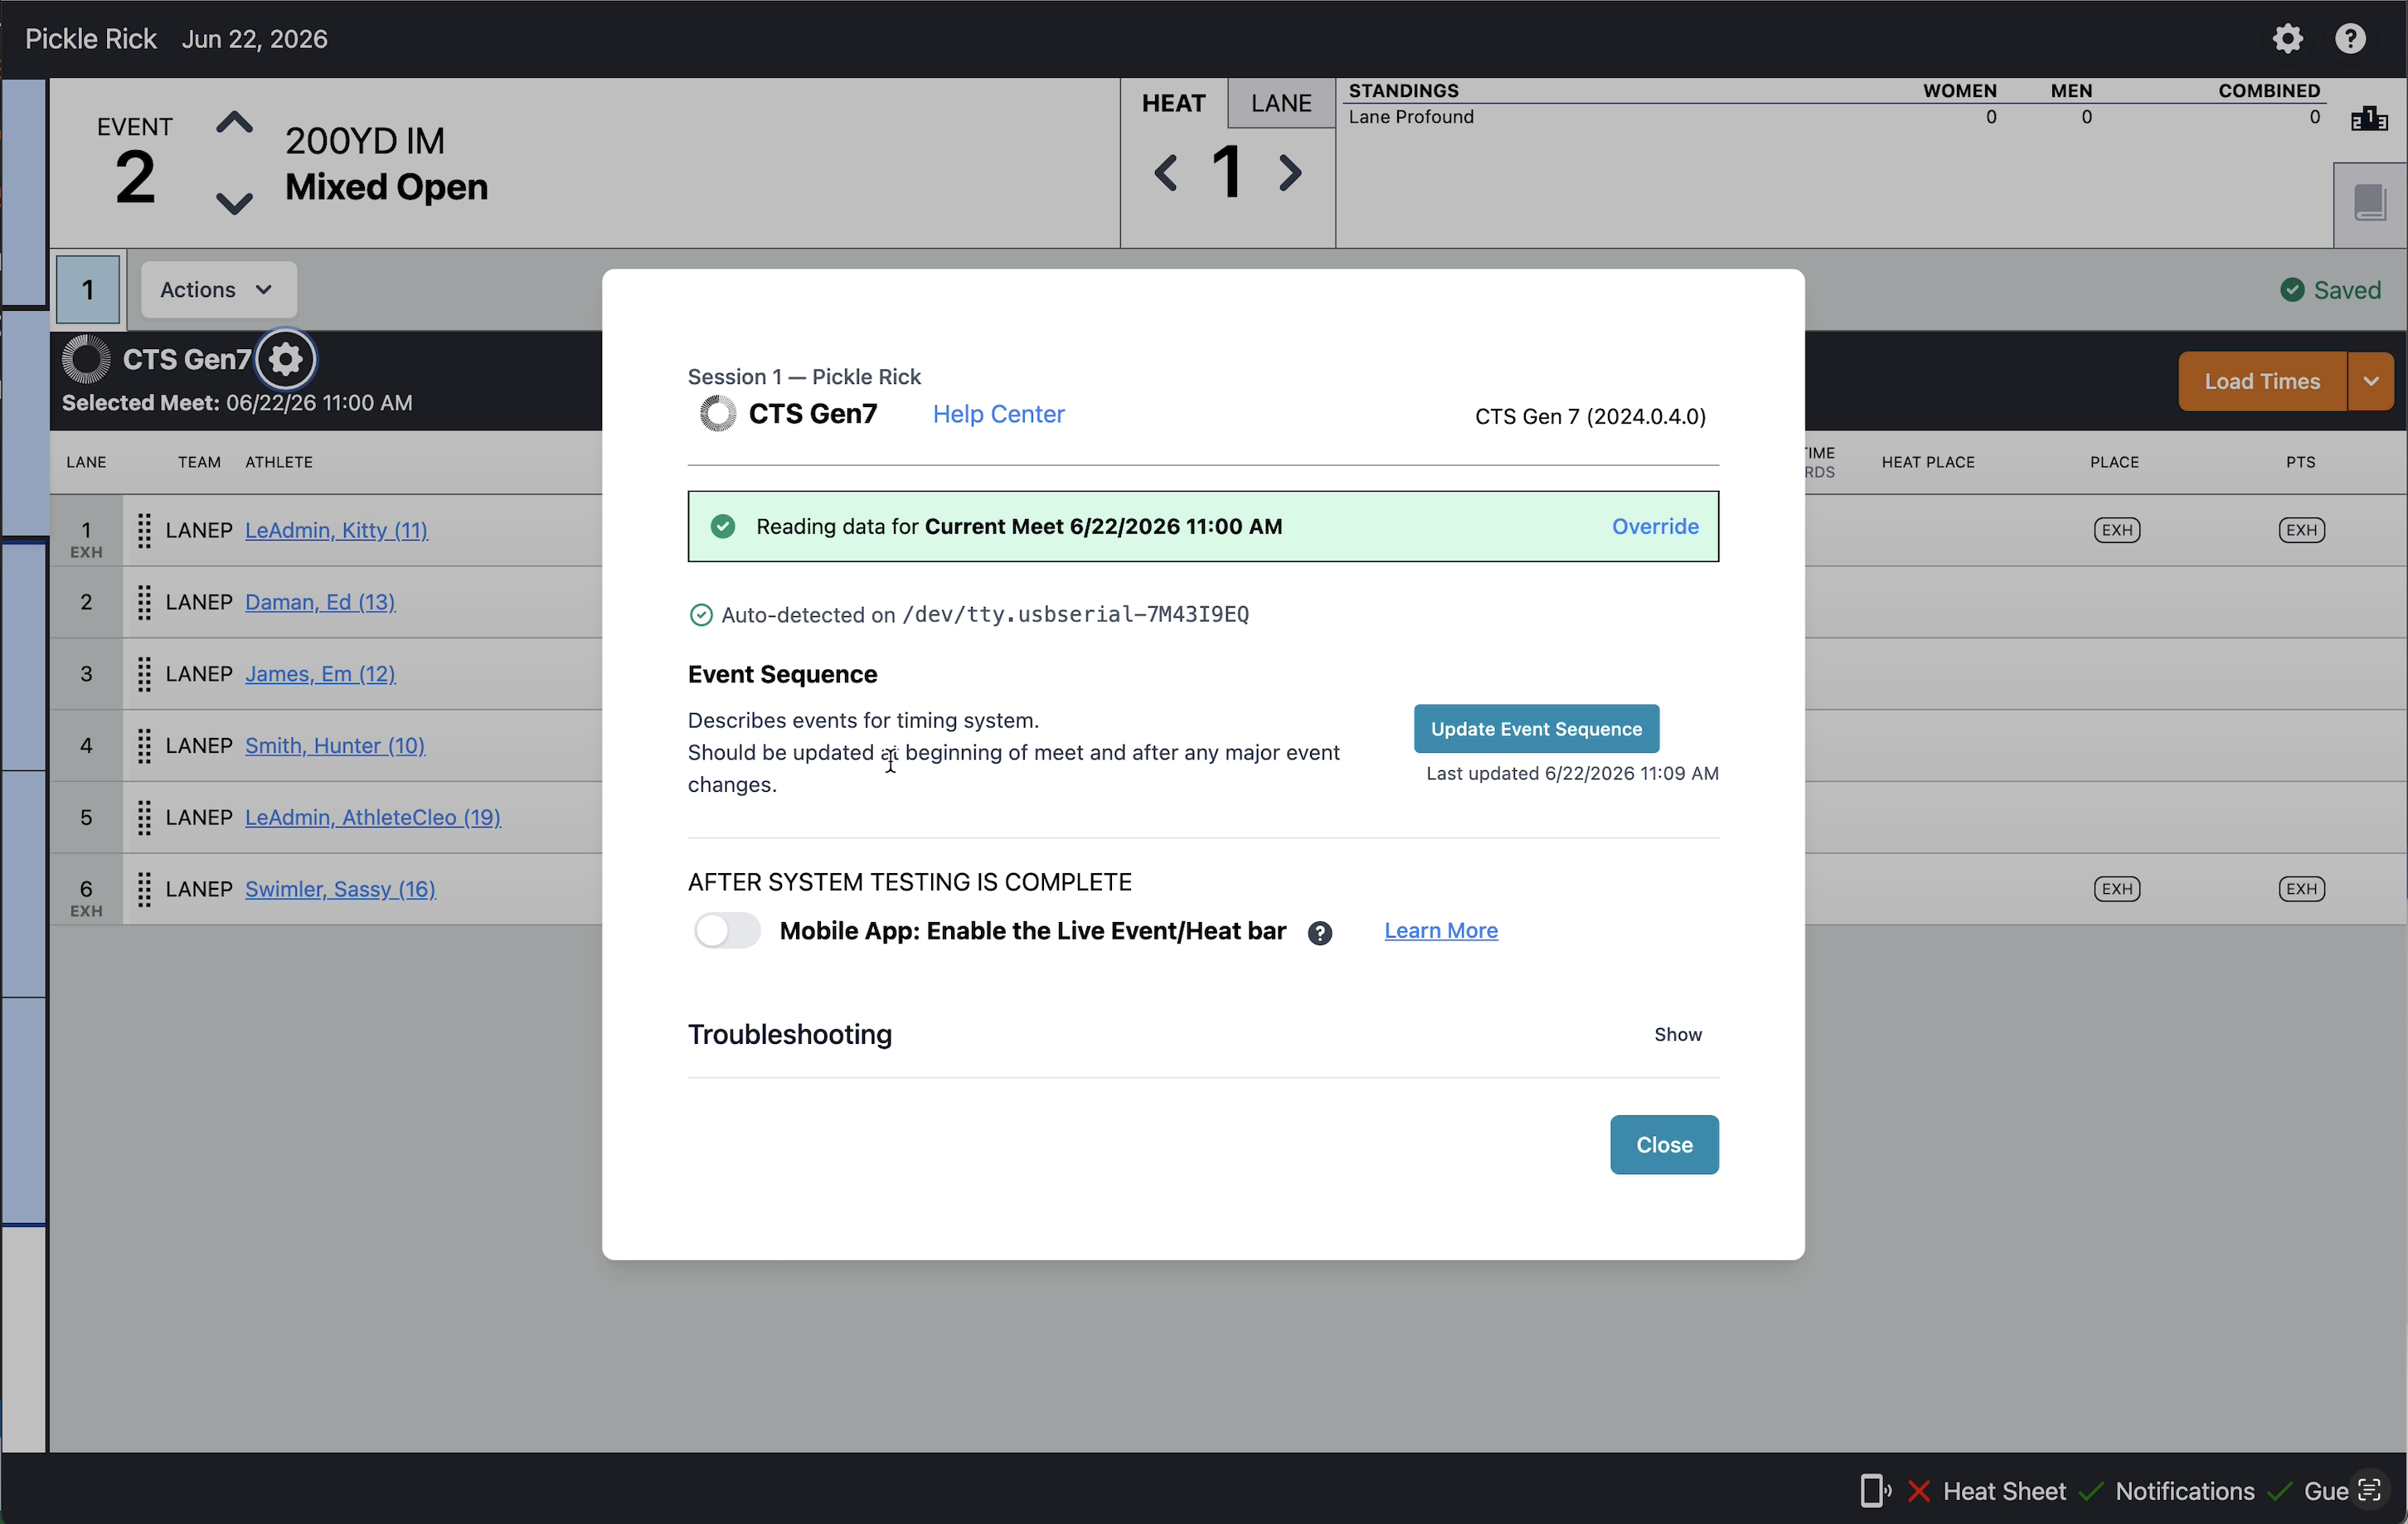Select heat number 1 tab
Image resolution: width=2408 pixels, height=1524 pixels.
(x=88, y=290)
